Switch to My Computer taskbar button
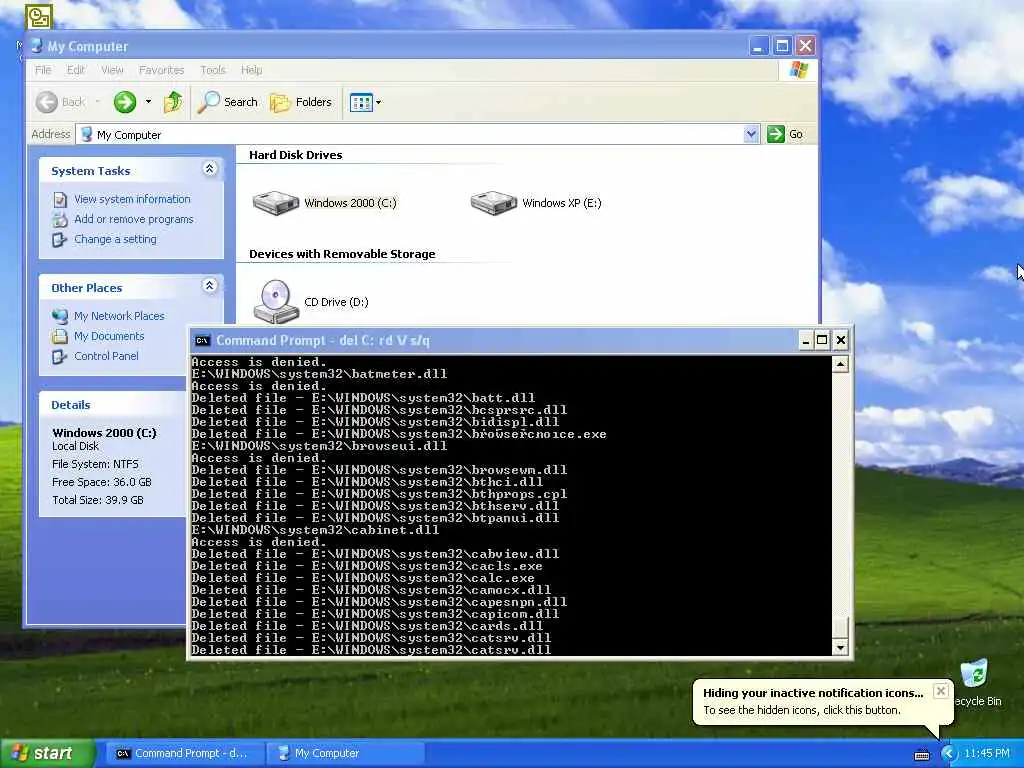This screenshot has height=768, width=1024. point(345,754)
